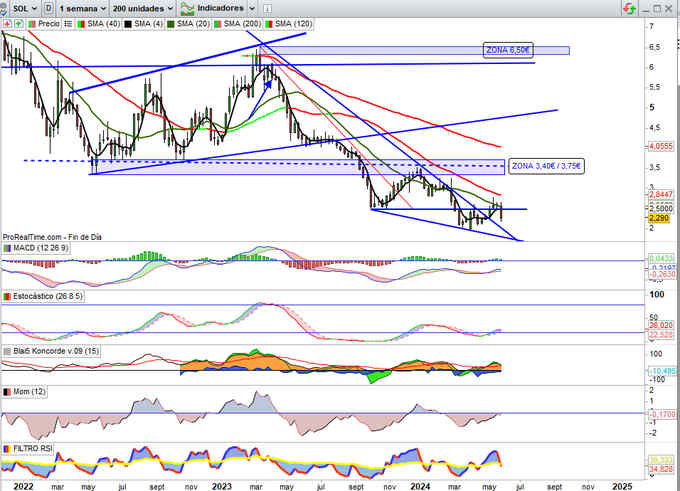Open the Indicadores panel
680x491 pixels.
tap(212, 8)
